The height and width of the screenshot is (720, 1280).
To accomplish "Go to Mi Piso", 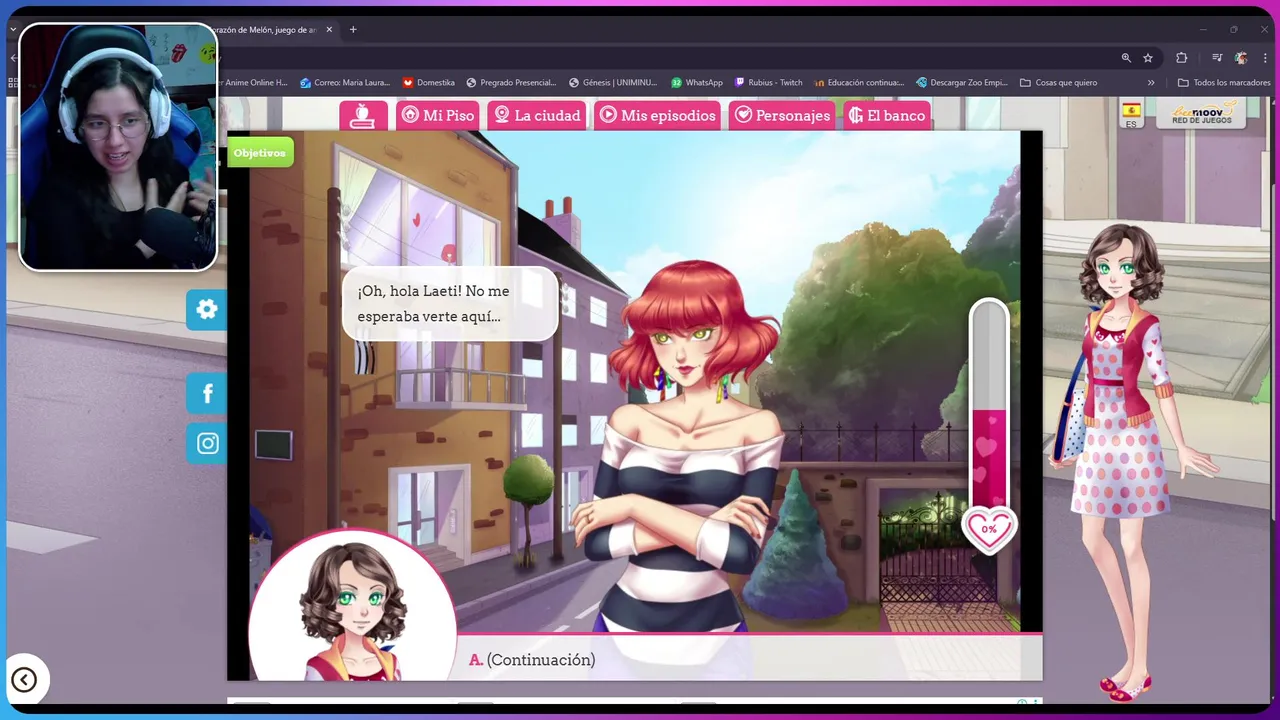I will 437,115.
